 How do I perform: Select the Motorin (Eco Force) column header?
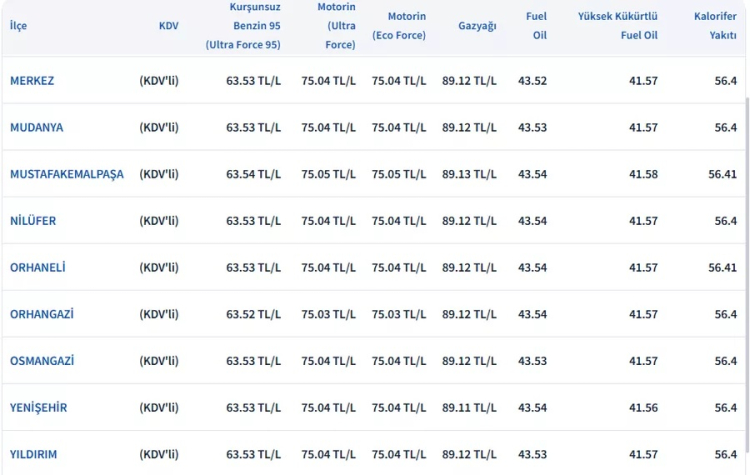pyautogui.click(x=398, y=26)
